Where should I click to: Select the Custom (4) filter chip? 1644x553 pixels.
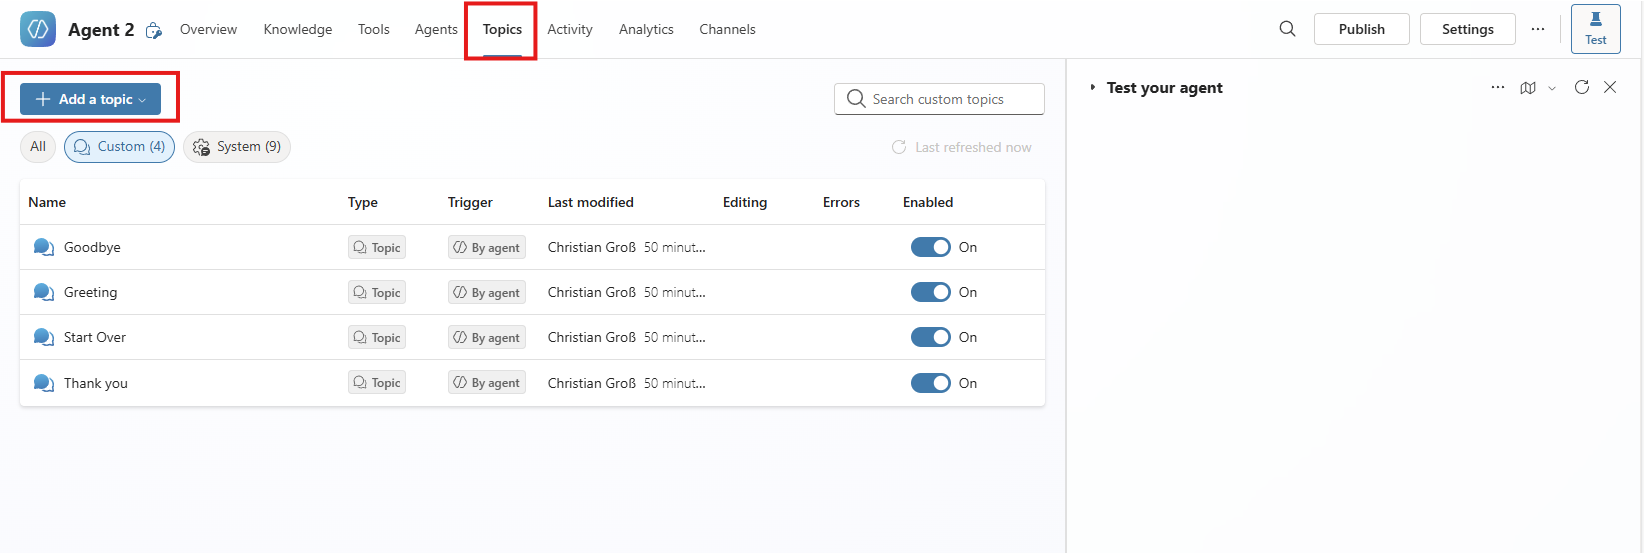pos(119,146)
